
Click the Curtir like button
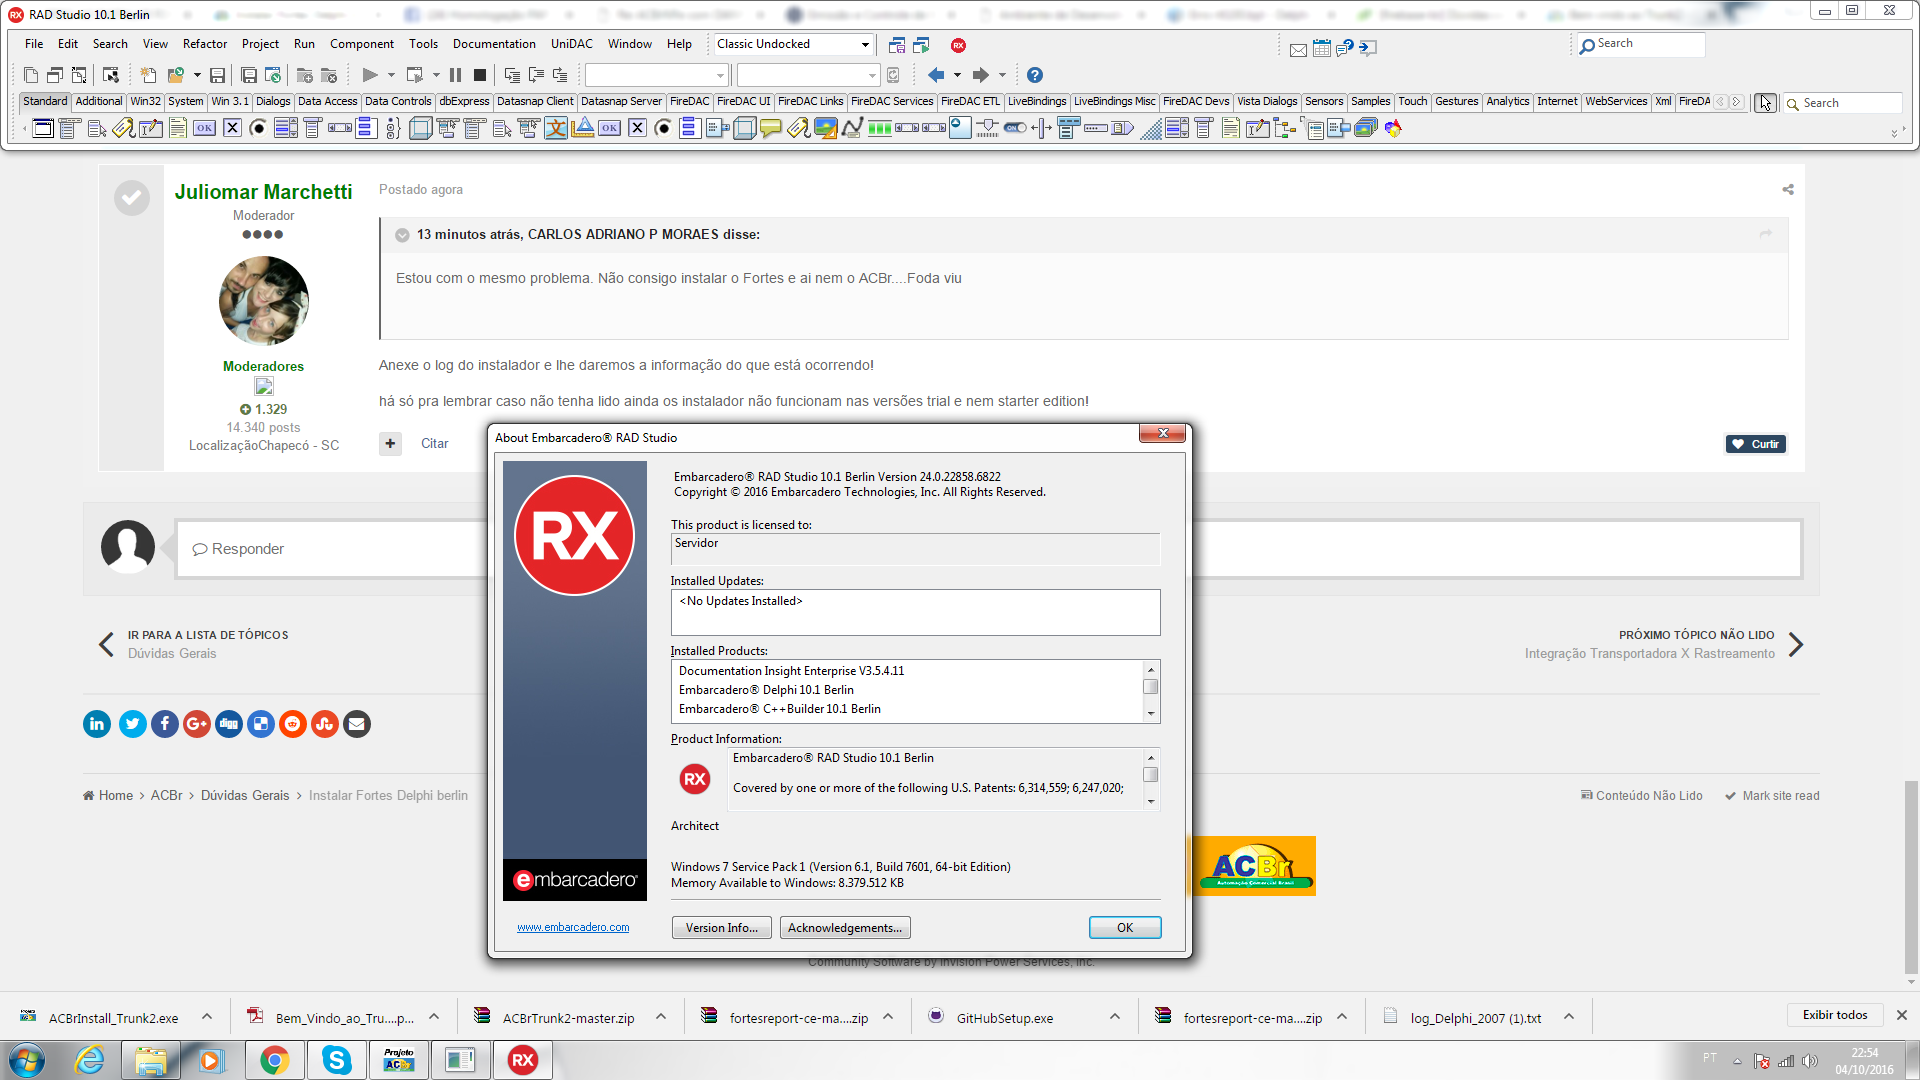pyautogui.click(x=1756, y=444)
